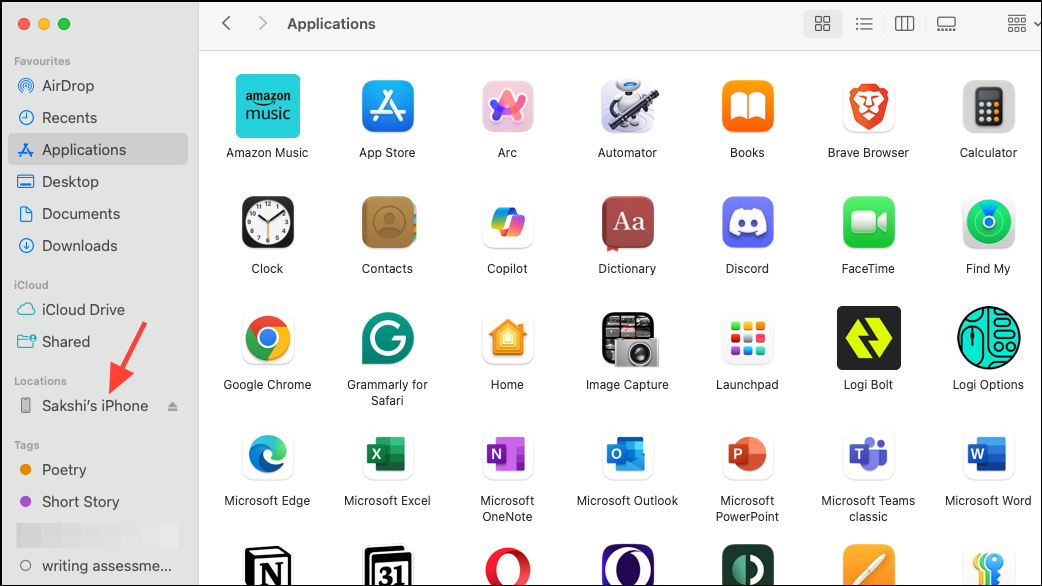Select the Dictionary app icon
This screenshot has width=1042, height=586.
[x=627, y=223]
